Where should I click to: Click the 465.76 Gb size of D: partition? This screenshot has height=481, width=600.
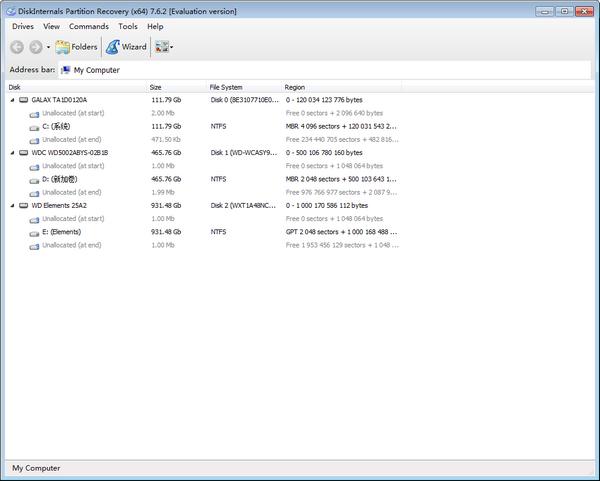click(x=166, y=179)
